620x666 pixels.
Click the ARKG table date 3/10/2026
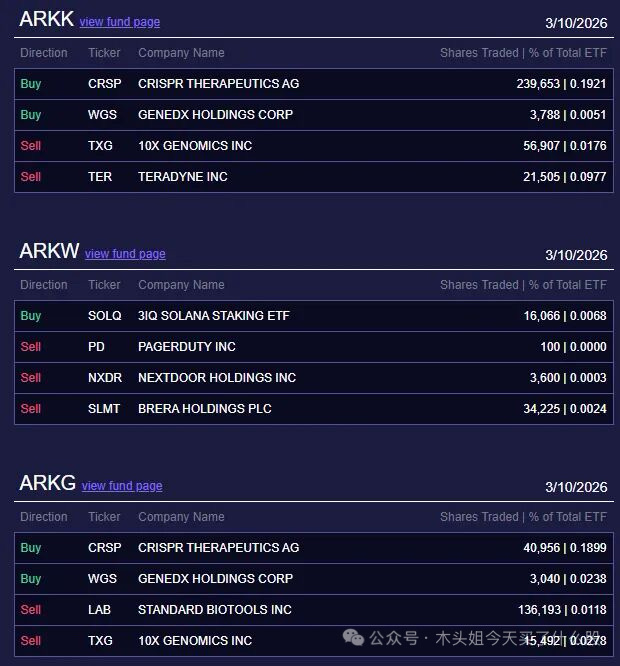tap(576, 487)
